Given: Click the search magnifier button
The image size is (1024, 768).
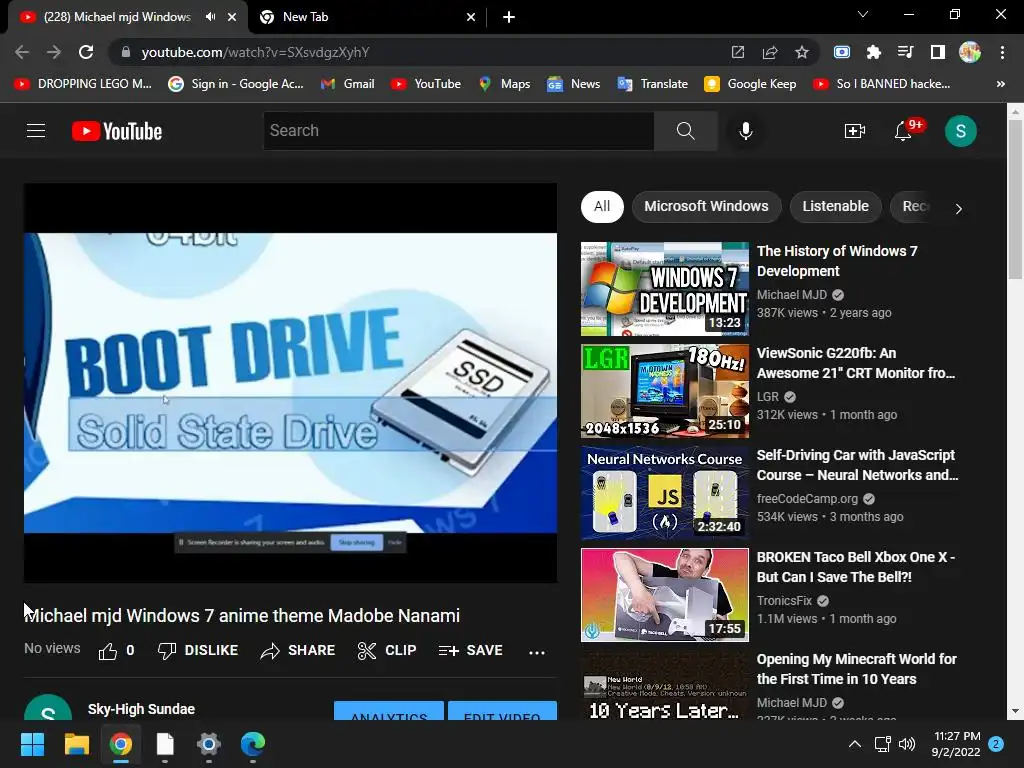Looking at the screenshot, I should click(x=685, y=131).
